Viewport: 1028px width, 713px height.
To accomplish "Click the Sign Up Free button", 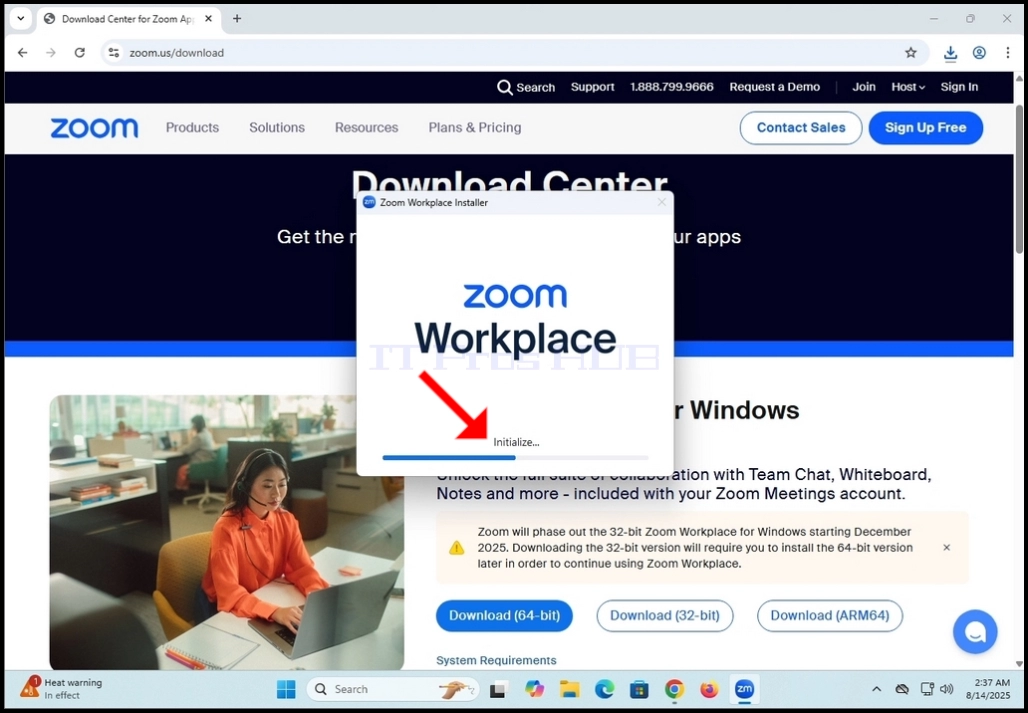I will pos(926,128).
